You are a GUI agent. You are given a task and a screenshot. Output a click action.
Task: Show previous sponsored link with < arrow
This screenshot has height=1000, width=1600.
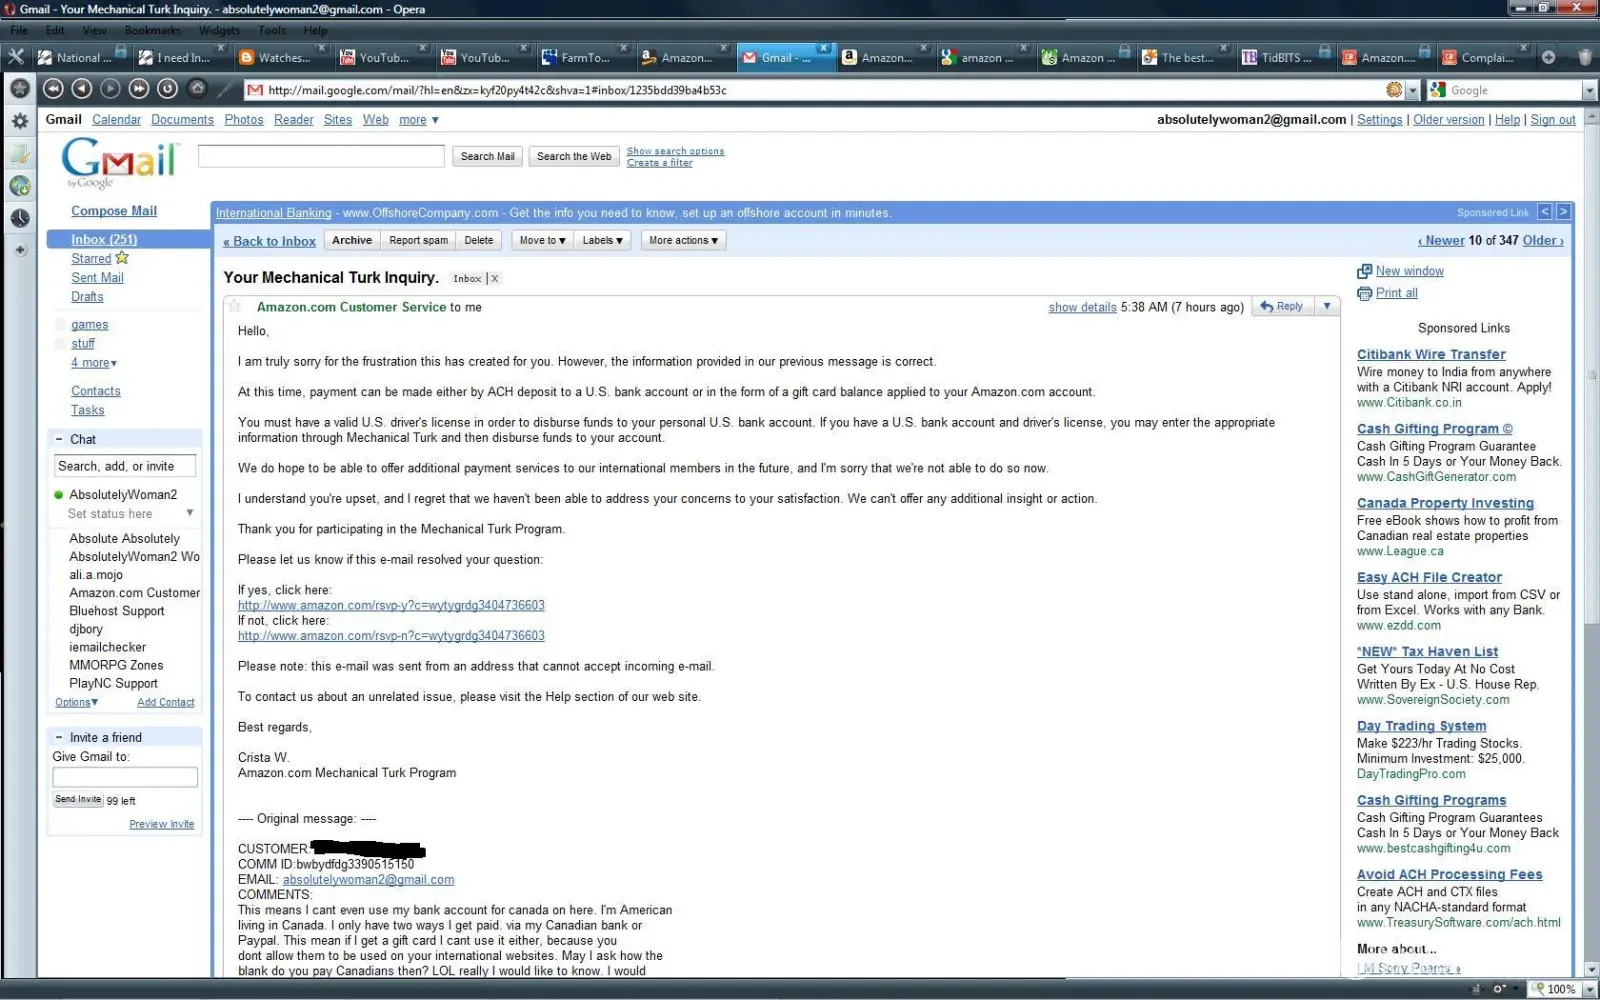click(x=1545, y=212)
